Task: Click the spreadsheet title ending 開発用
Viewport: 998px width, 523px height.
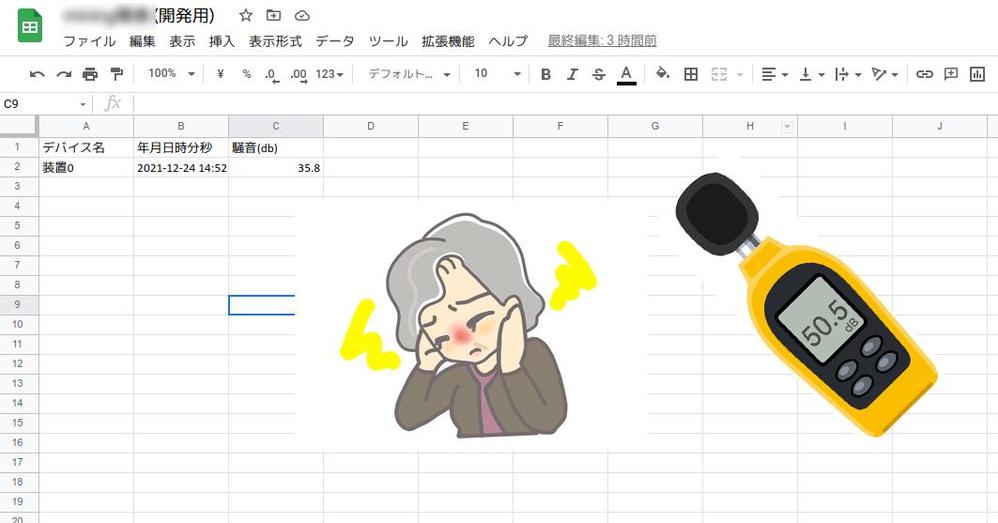Action: (139, 15)
